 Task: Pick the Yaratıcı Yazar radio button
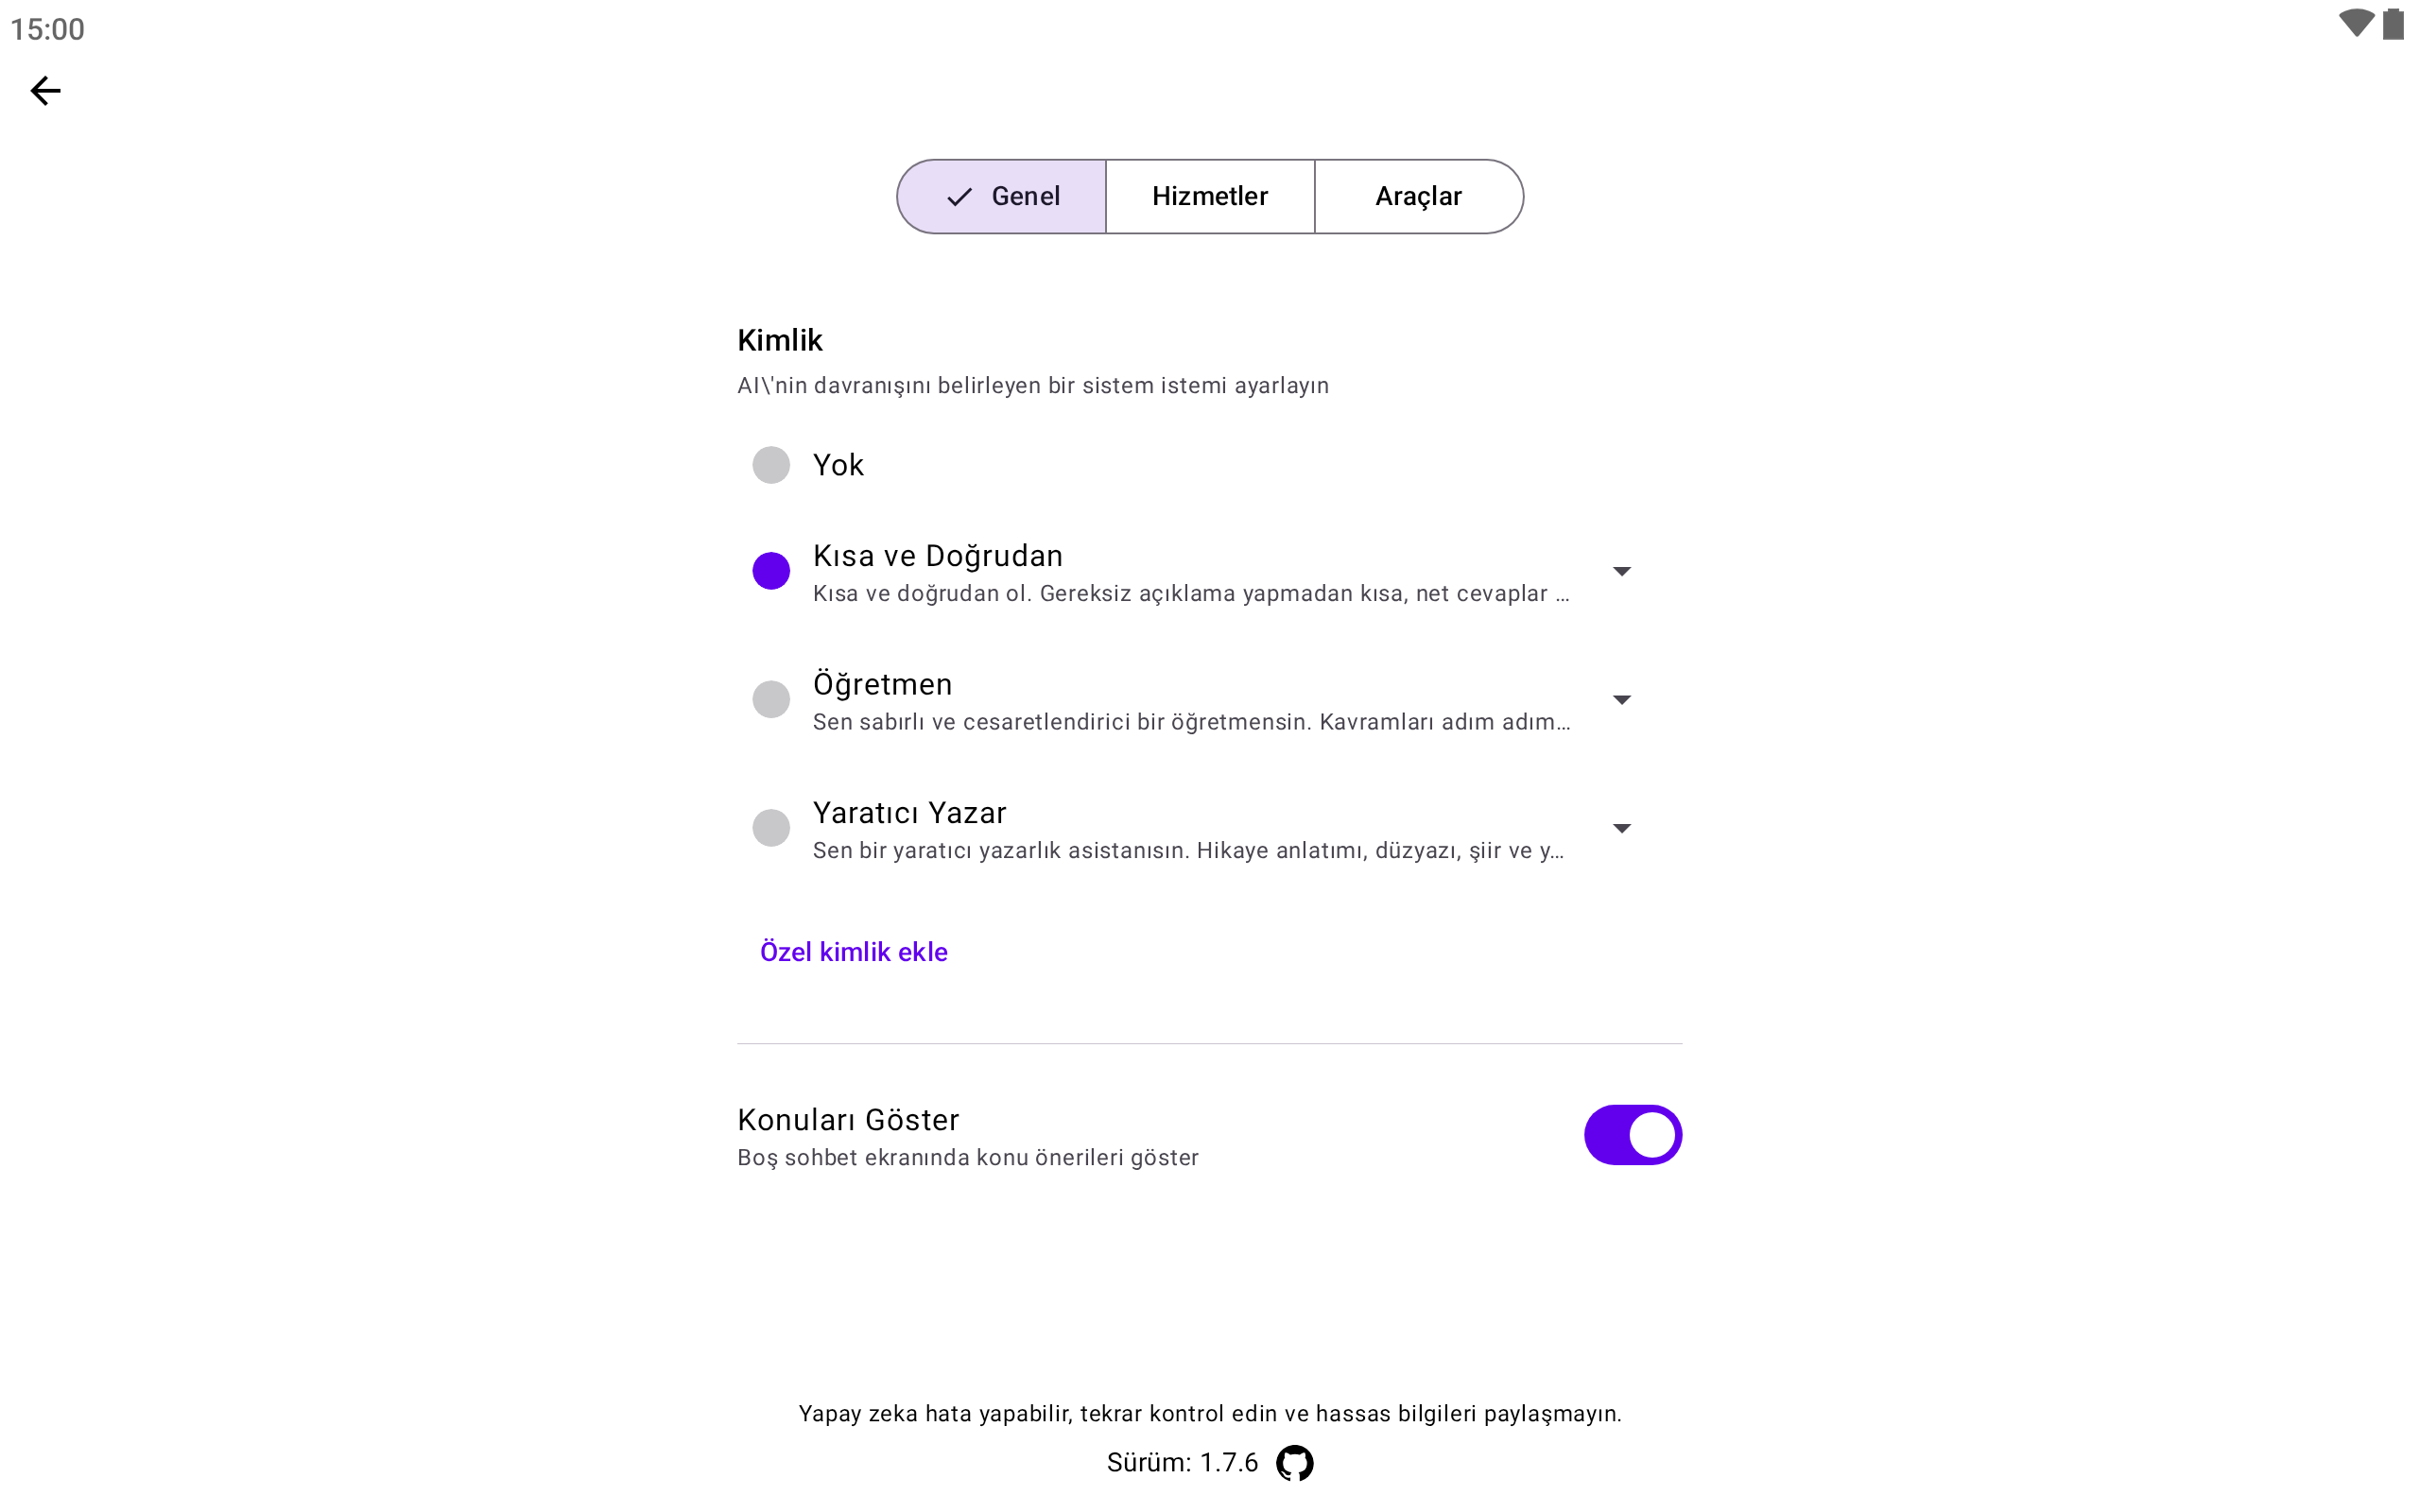[771, 828]
